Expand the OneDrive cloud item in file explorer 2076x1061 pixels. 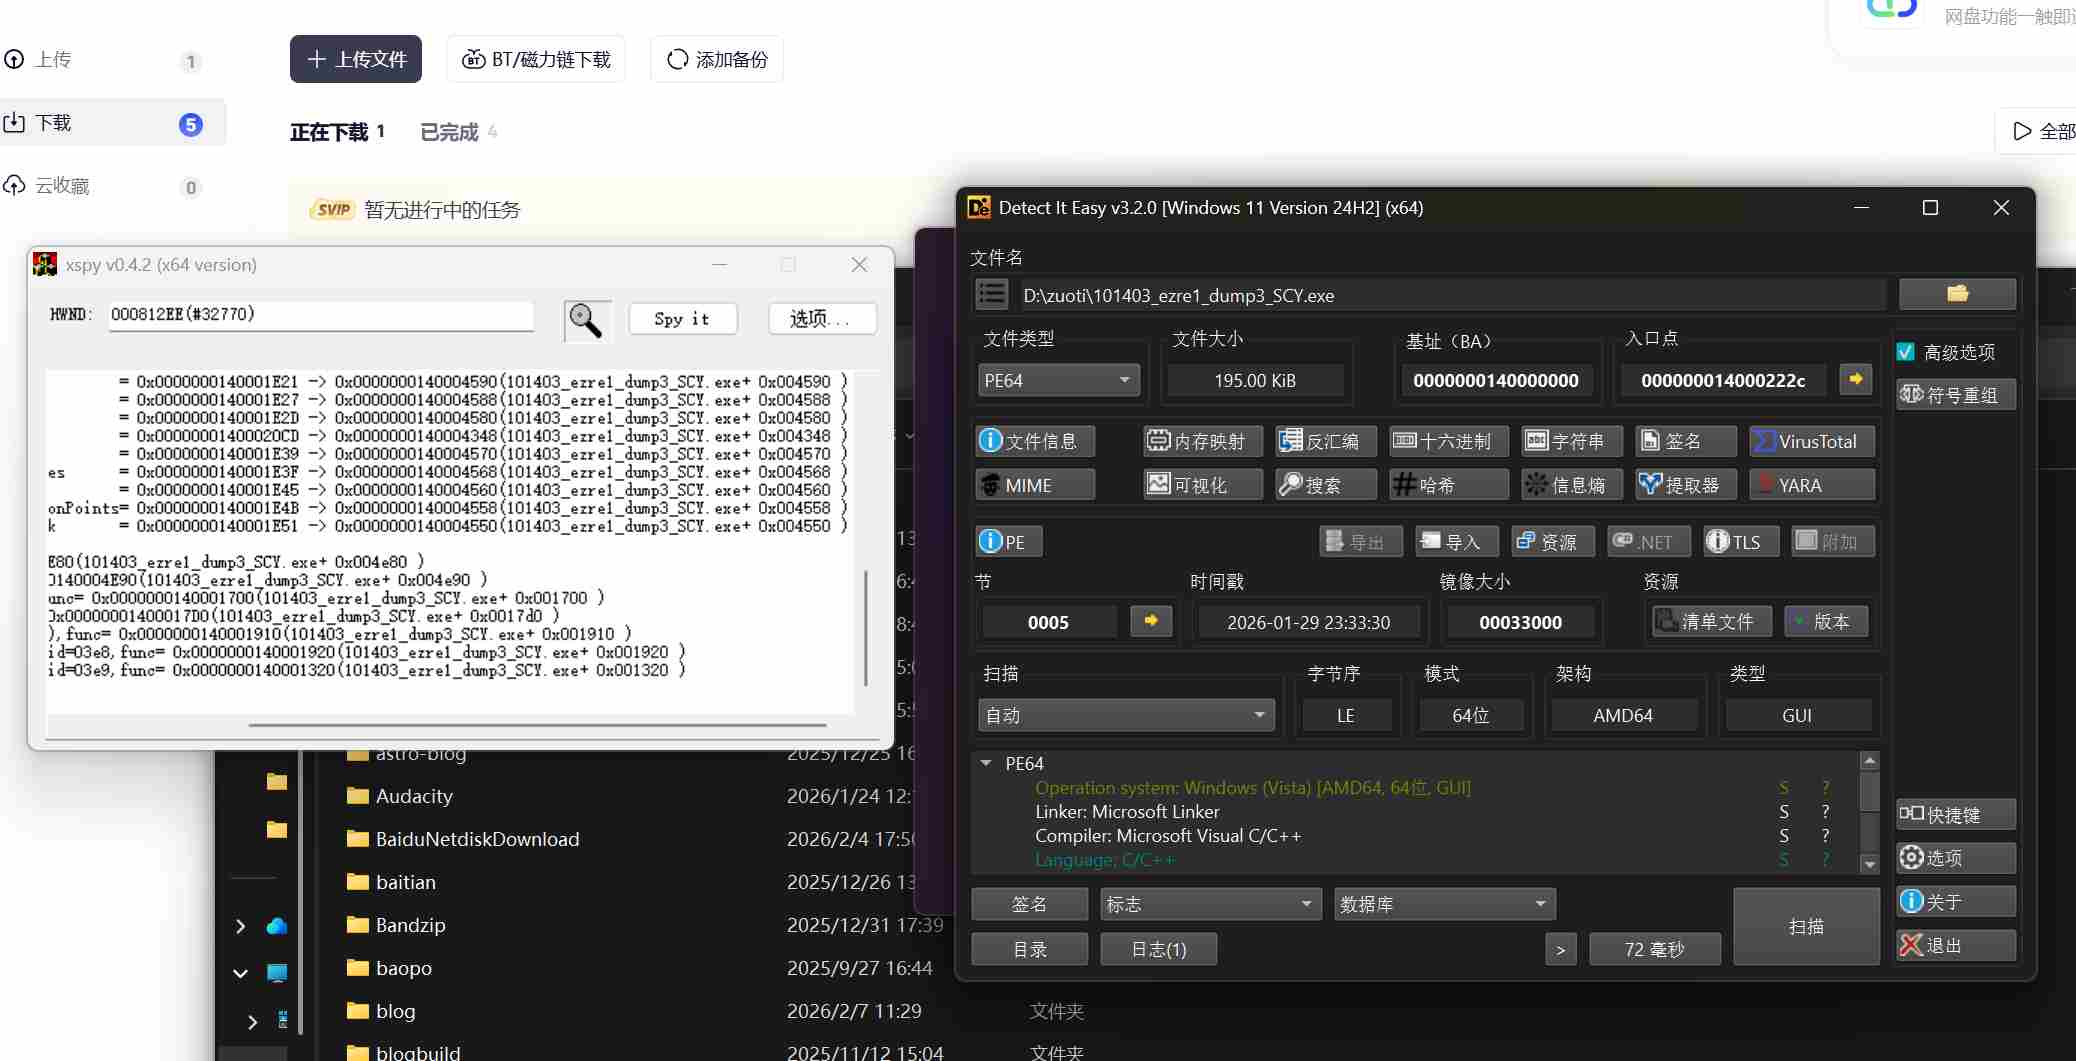[240, 926]
